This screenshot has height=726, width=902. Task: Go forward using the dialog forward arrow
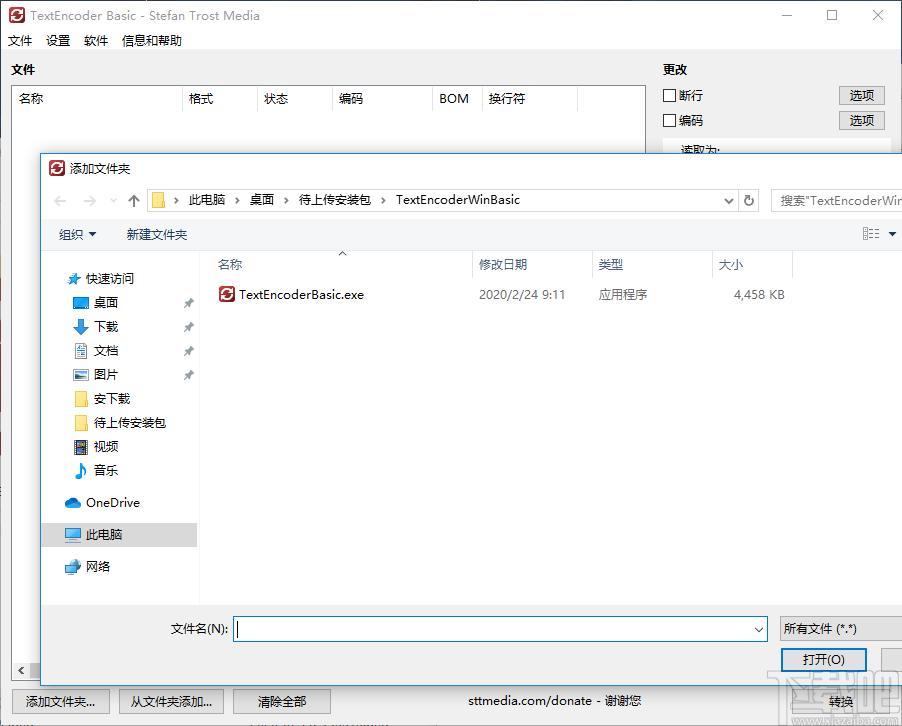tap(90, 201)
